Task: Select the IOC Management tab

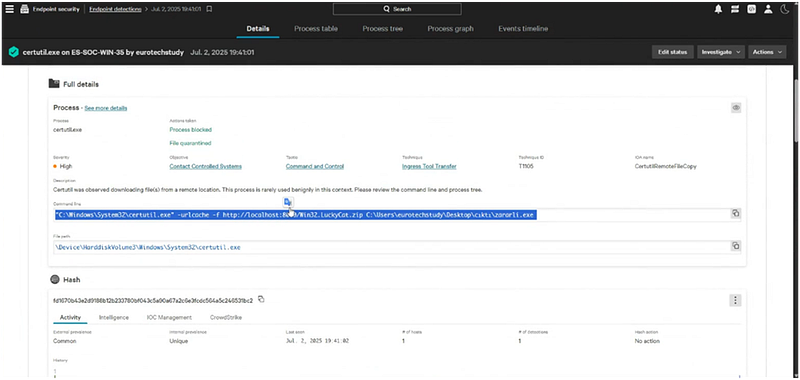Action: 169,317
